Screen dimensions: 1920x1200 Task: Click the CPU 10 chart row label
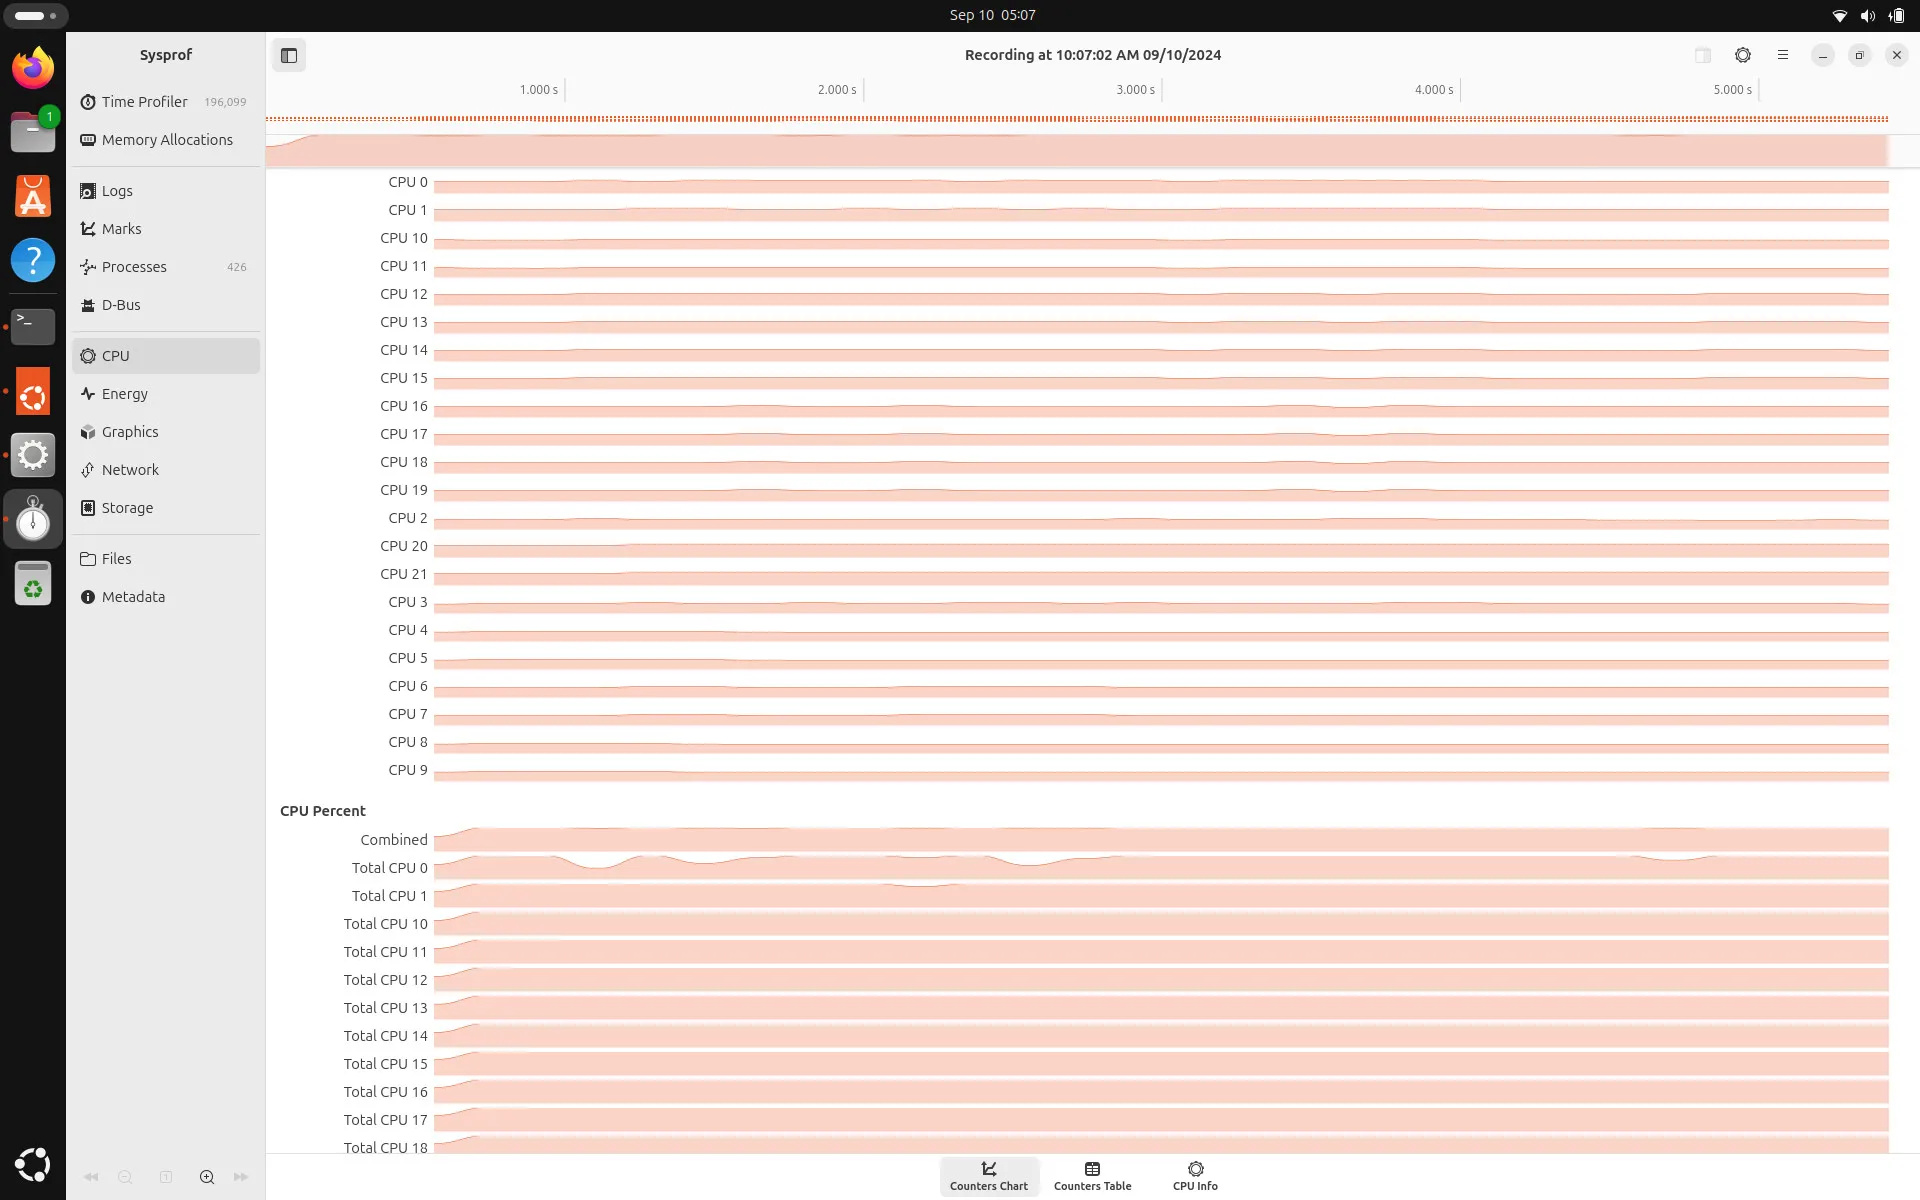click(404, 238)
